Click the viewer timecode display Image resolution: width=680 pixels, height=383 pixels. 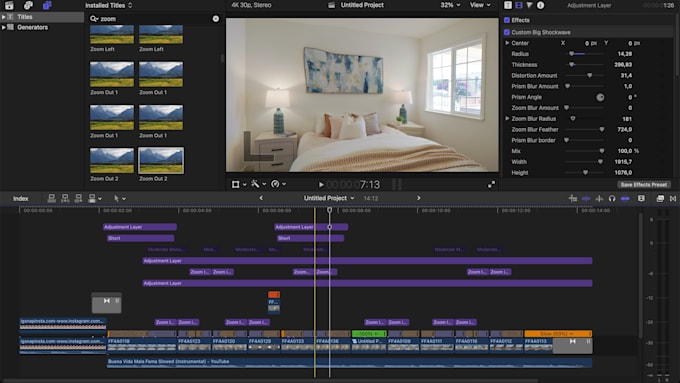[353, 185]
